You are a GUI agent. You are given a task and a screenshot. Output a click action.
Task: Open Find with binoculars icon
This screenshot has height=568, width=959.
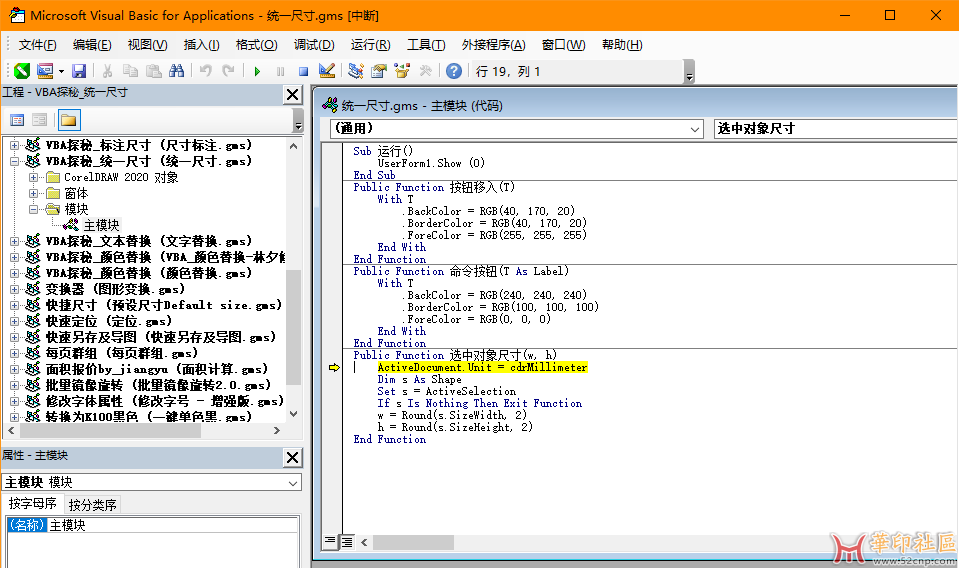pos(177,71)
